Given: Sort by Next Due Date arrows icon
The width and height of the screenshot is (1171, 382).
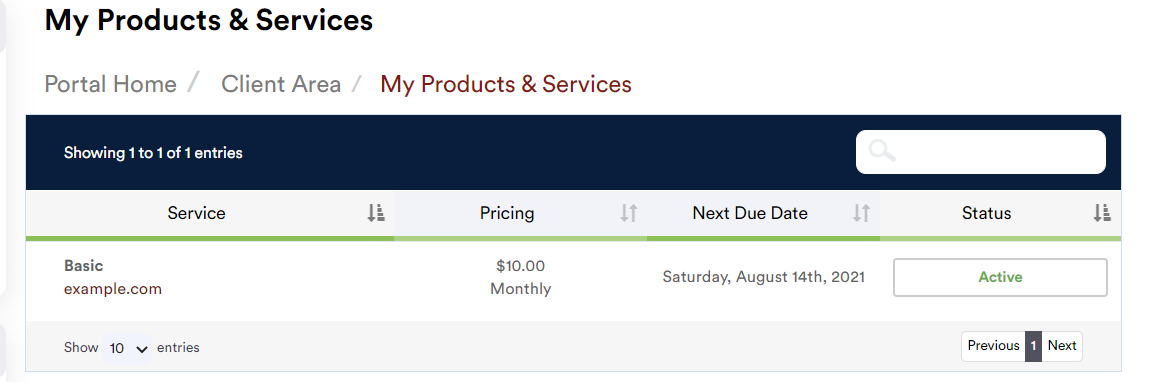Looking at the screenshot, I should [x=862, y=213].
